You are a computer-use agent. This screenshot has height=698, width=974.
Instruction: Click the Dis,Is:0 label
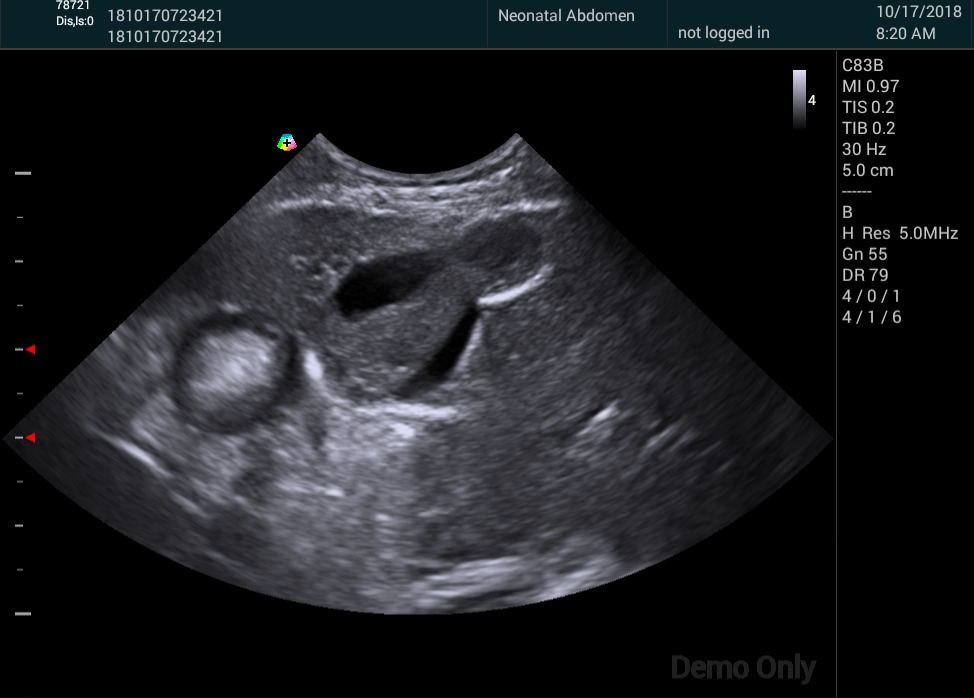[75, 21]
